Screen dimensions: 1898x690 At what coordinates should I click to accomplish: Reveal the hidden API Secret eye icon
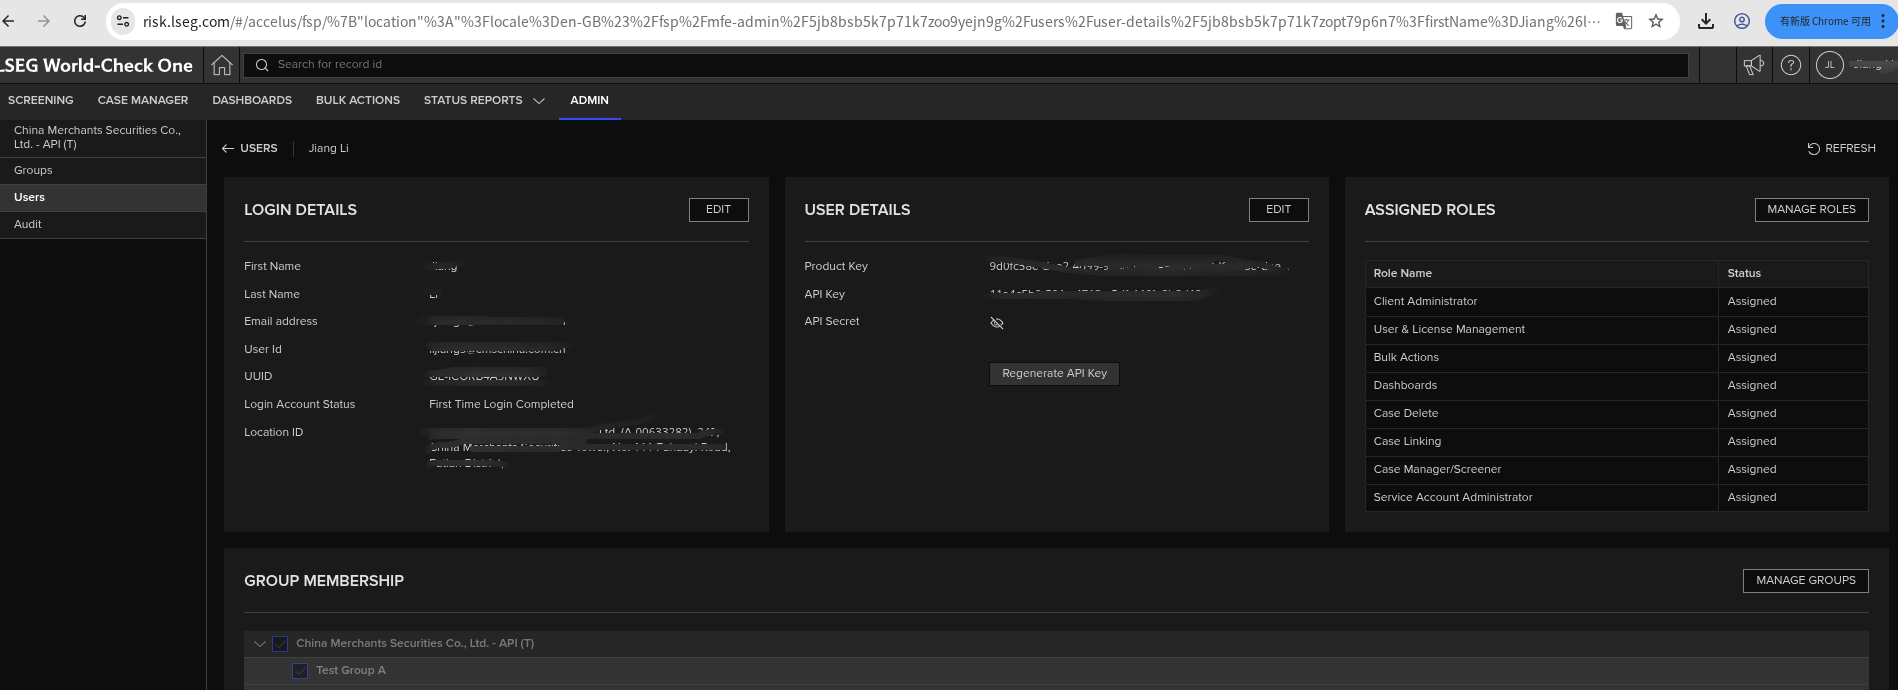tap(996, 322)
